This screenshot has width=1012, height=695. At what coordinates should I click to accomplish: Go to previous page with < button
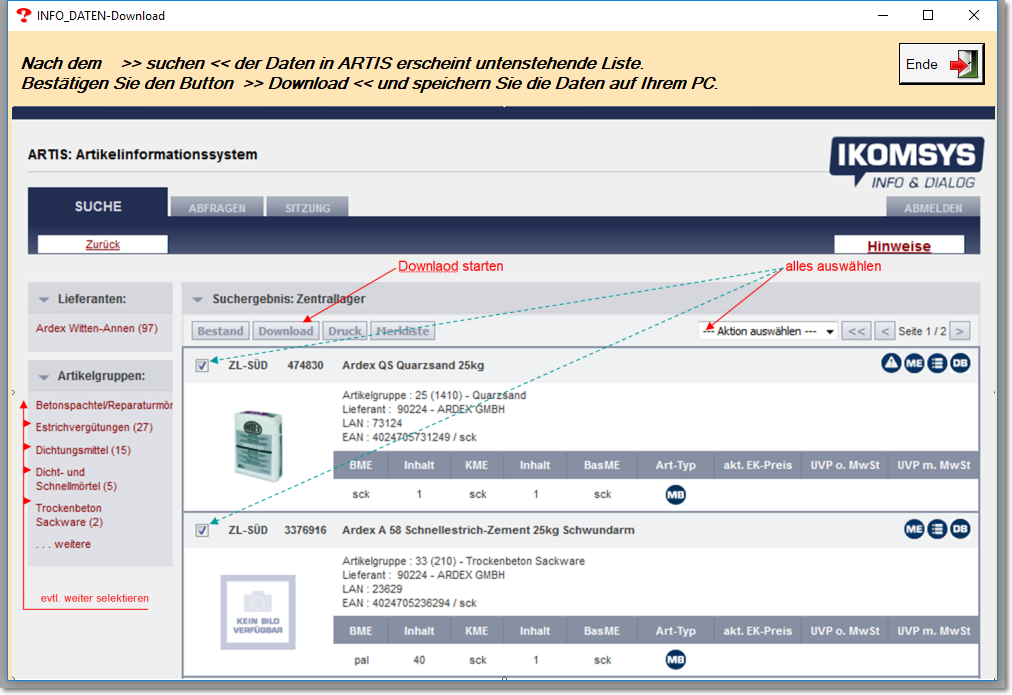pos(885,331)
